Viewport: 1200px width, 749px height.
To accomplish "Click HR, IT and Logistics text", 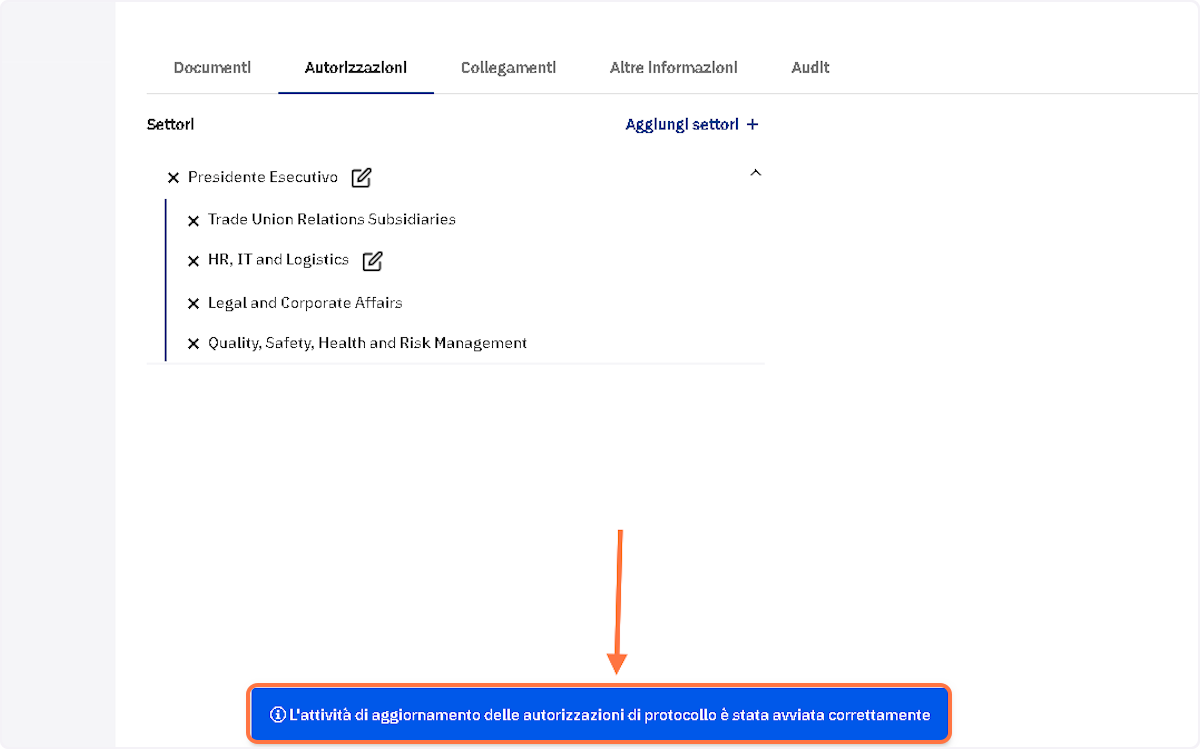I will click(x=278, y=260).
